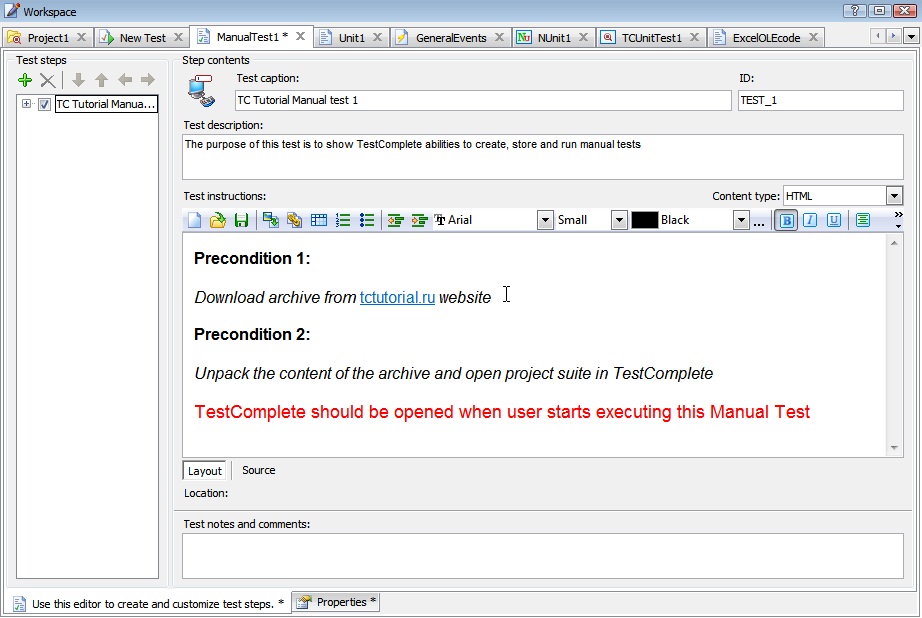Close the Project1 tab
This screenshot has width=922, height=618.
tap(82, 37)
